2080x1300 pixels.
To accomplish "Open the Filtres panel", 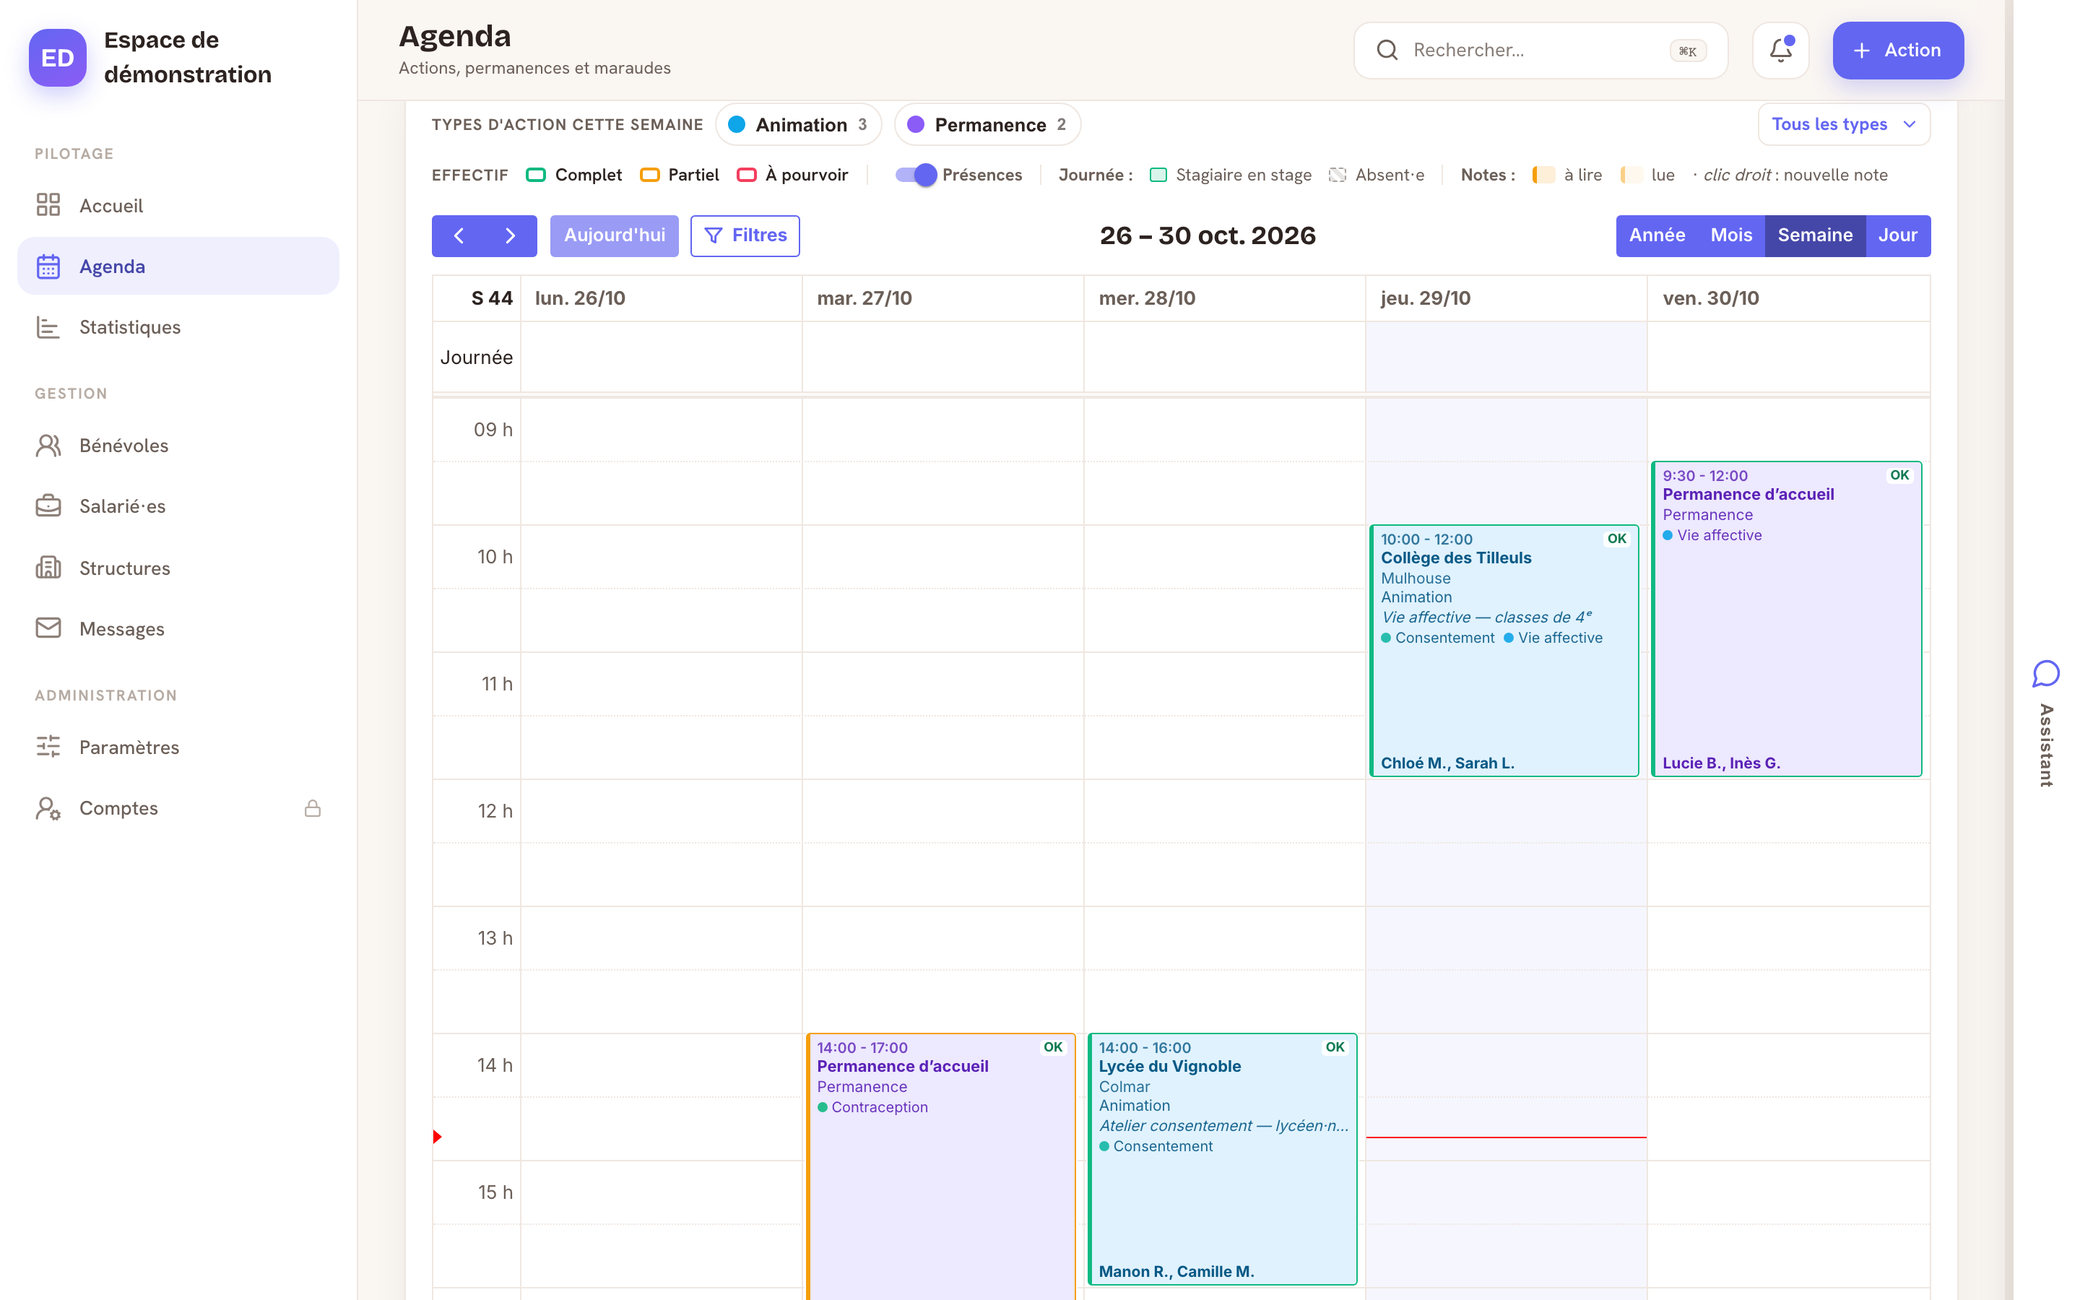I will tap(745, 236).
